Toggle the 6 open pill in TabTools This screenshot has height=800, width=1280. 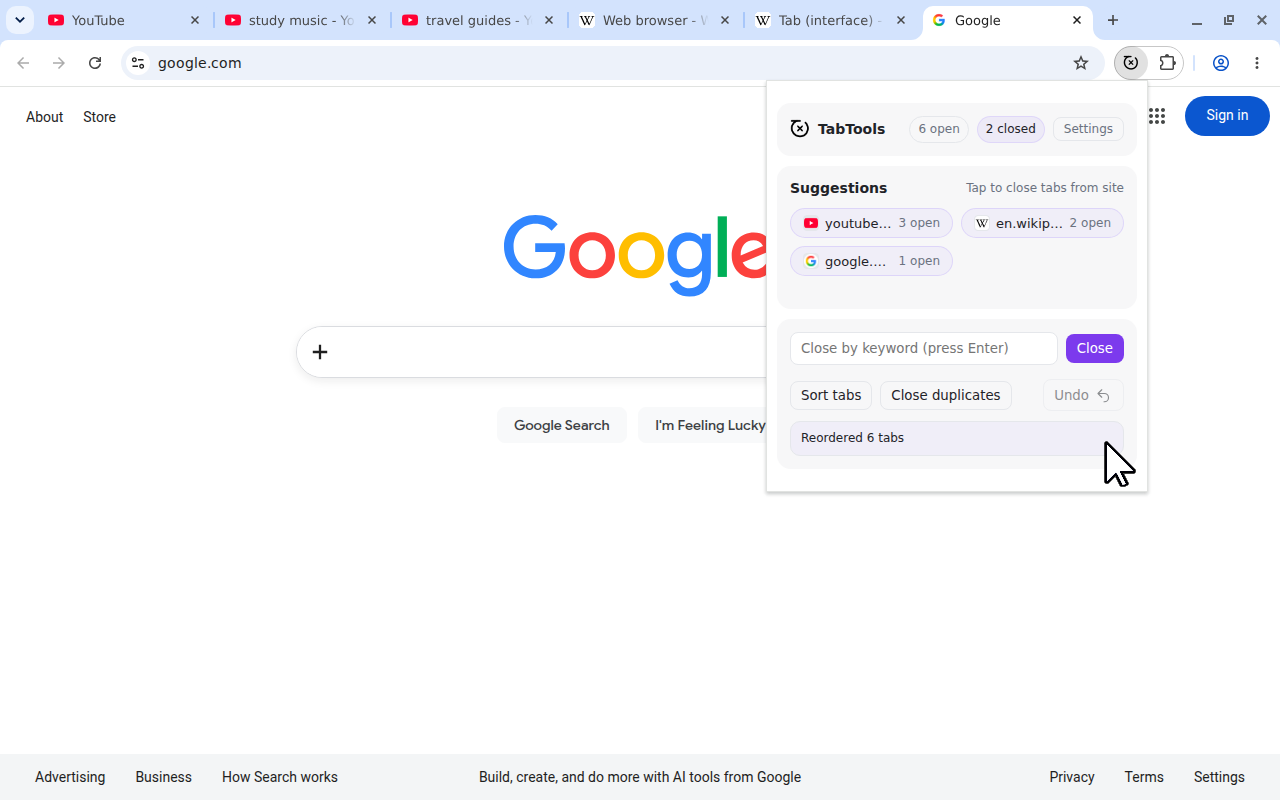tap(939, 129)
